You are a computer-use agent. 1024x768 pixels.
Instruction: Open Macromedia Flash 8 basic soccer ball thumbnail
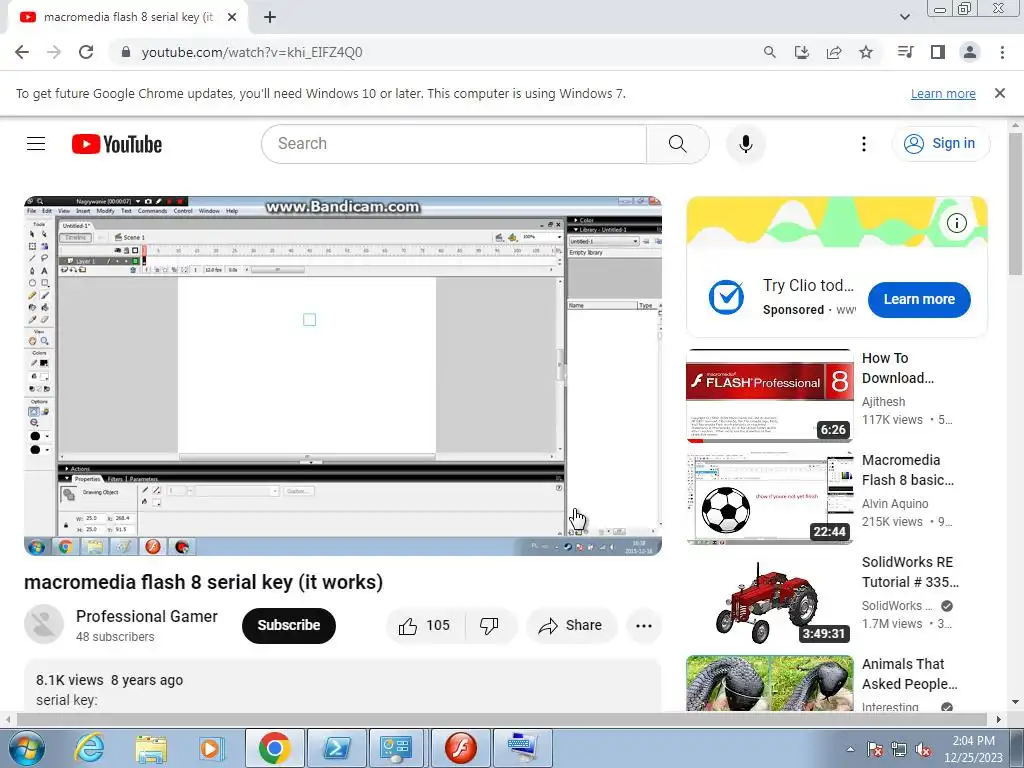pos(769,498)
